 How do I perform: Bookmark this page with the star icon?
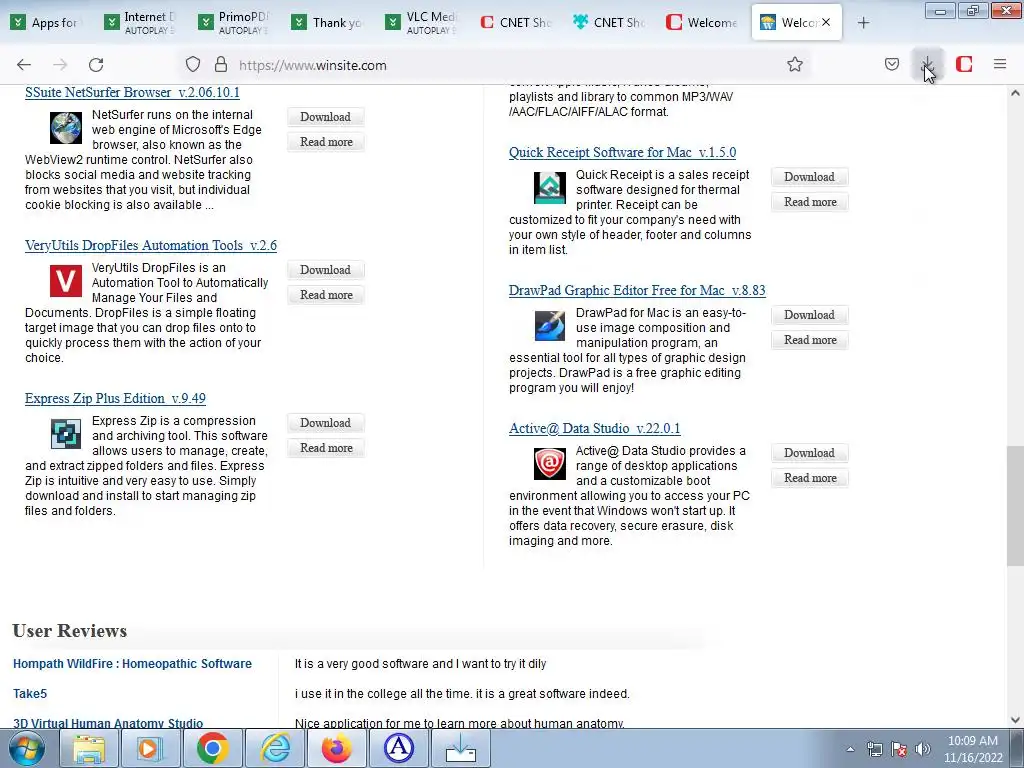click(x=795, y=64)
